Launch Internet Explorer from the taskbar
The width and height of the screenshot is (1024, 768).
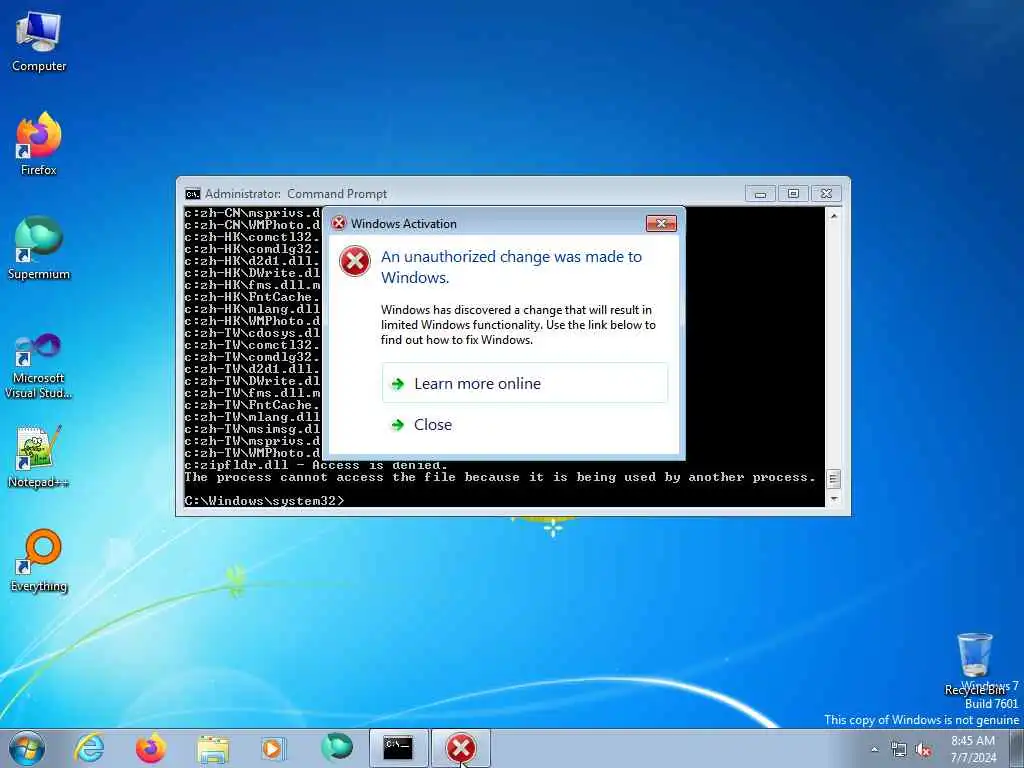pos(89,748)
